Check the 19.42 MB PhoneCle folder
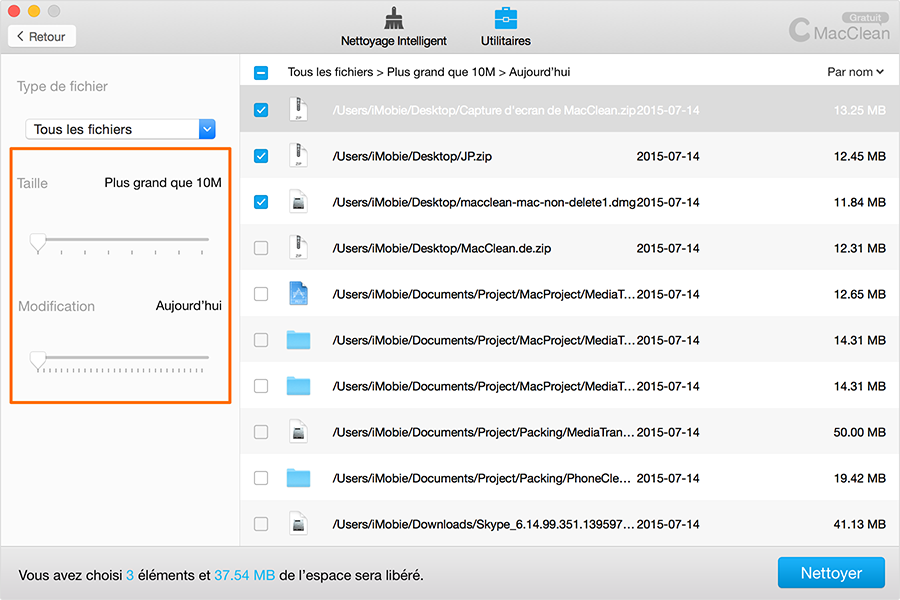900x600 pixels. click(261, 478)
